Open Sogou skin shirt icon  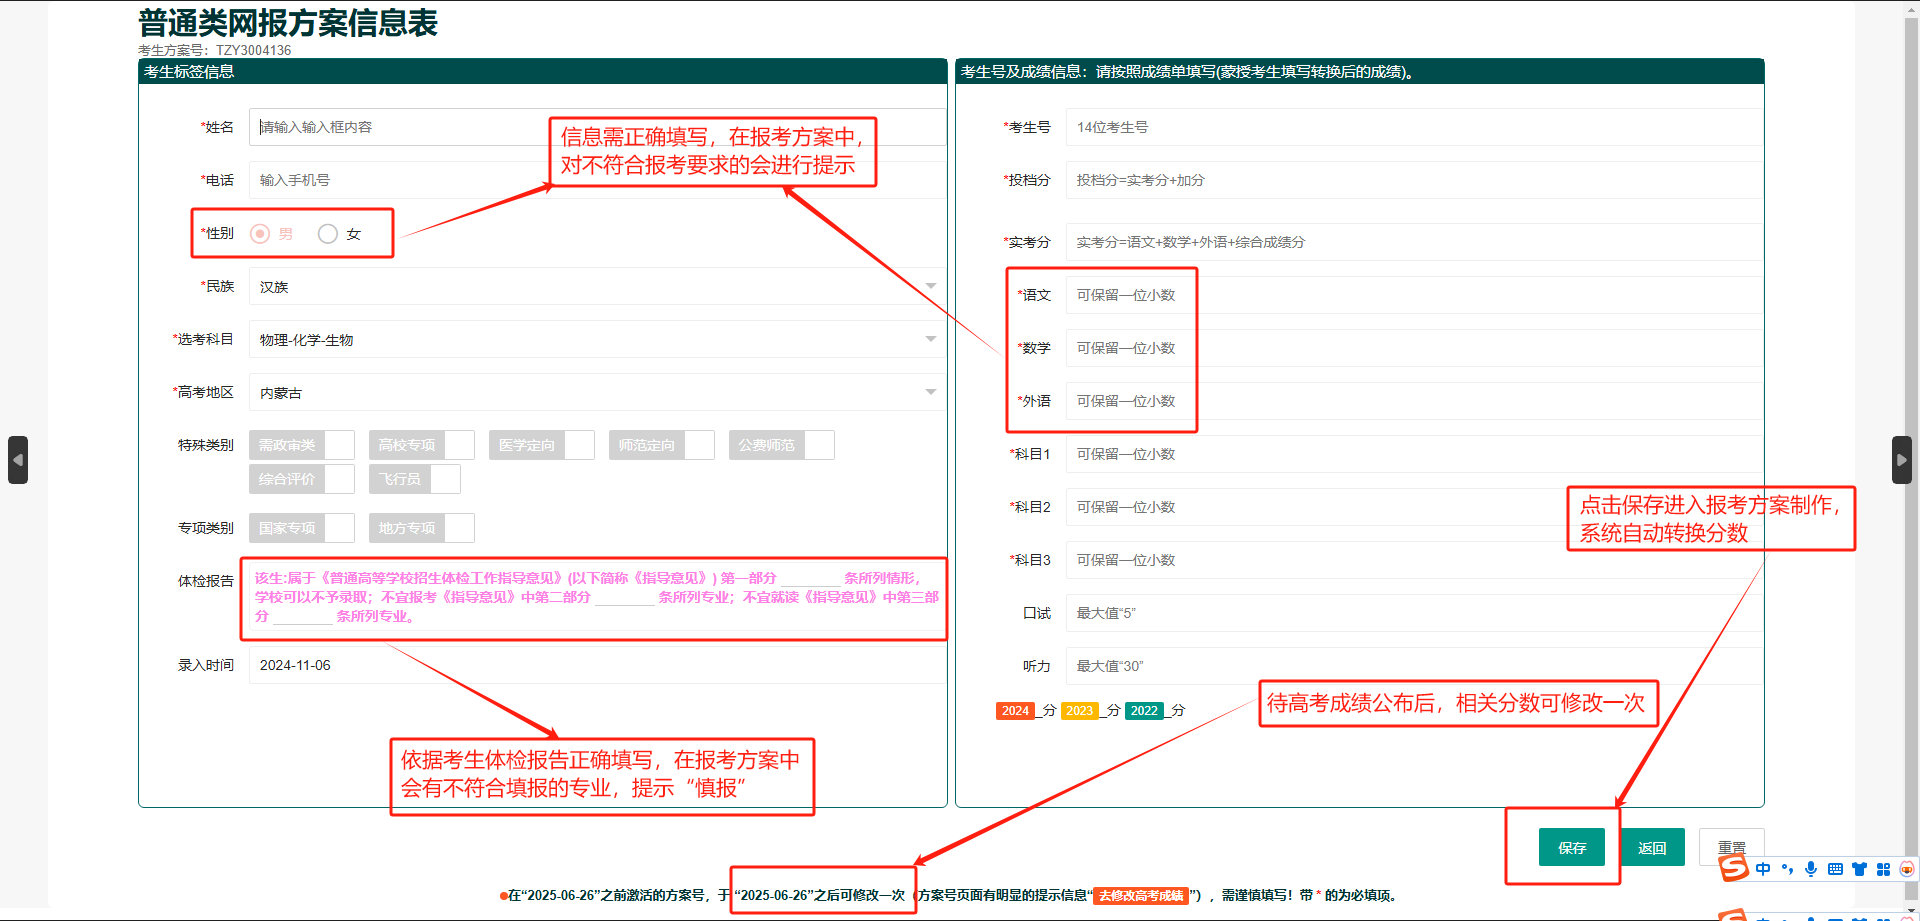pos(1859,869)
